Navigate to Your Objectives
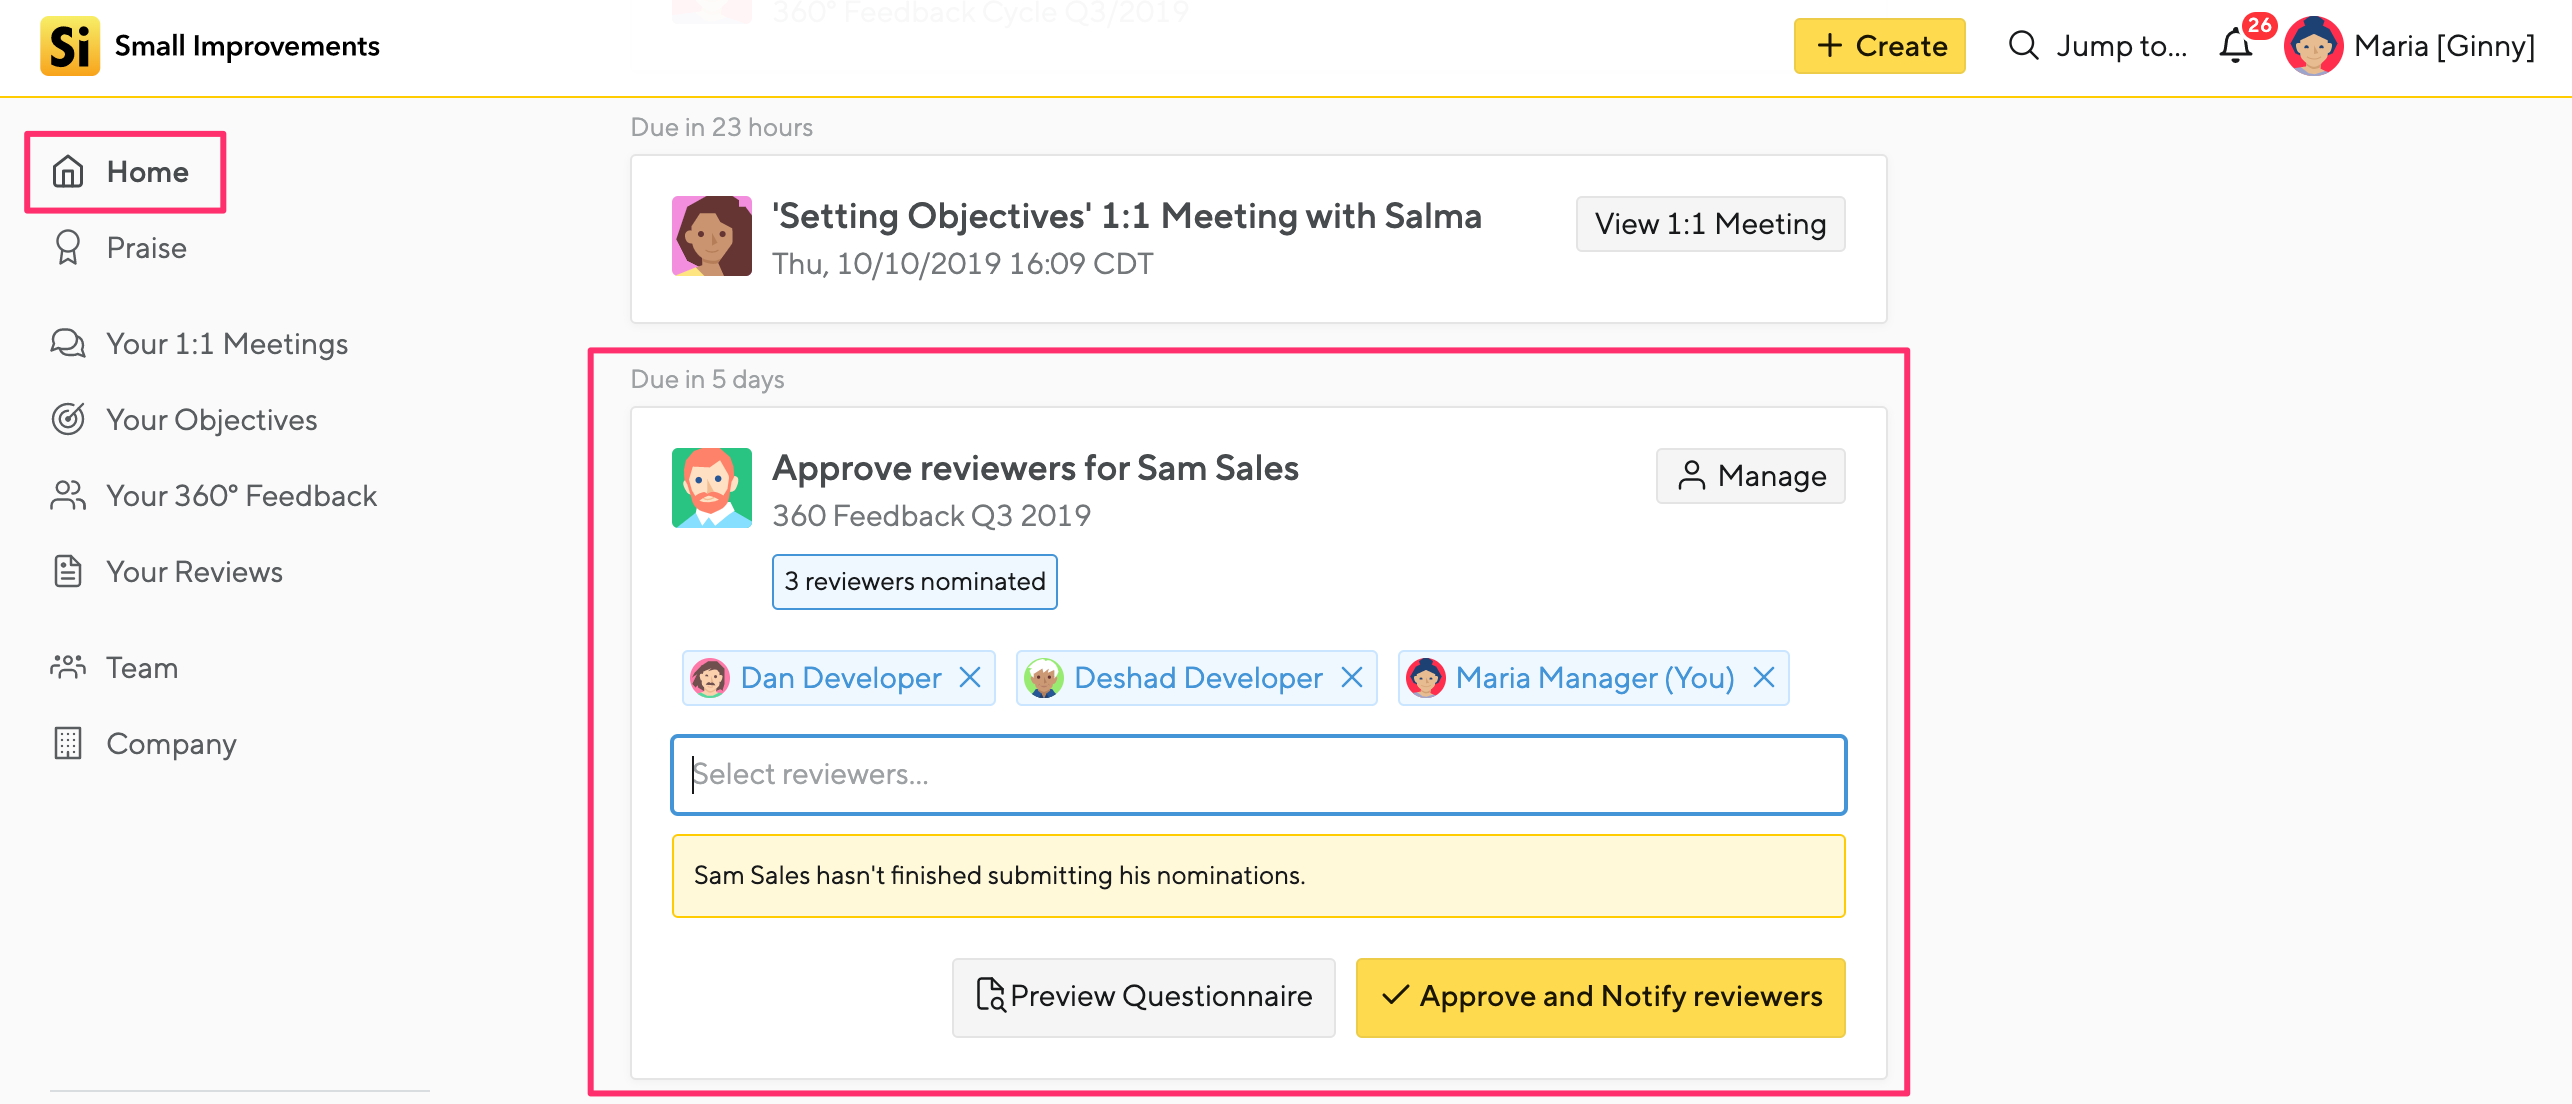 click(184, 420)
